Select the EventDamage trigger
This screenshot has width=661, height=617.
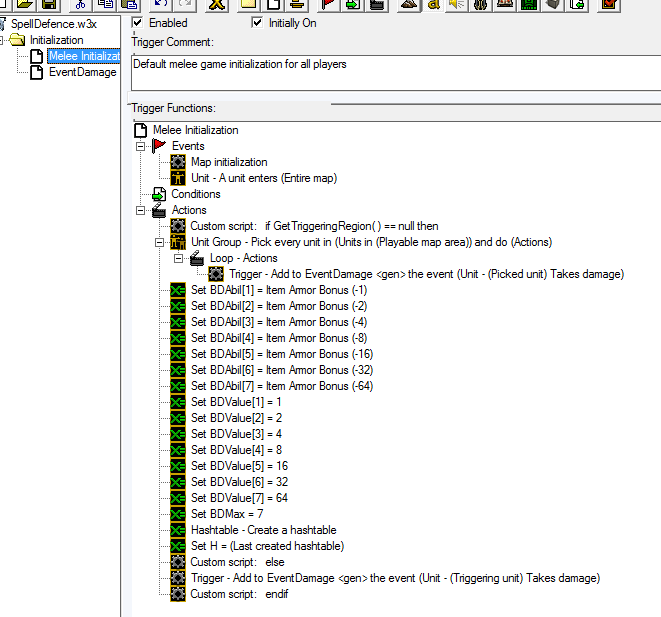pos(83,72)
